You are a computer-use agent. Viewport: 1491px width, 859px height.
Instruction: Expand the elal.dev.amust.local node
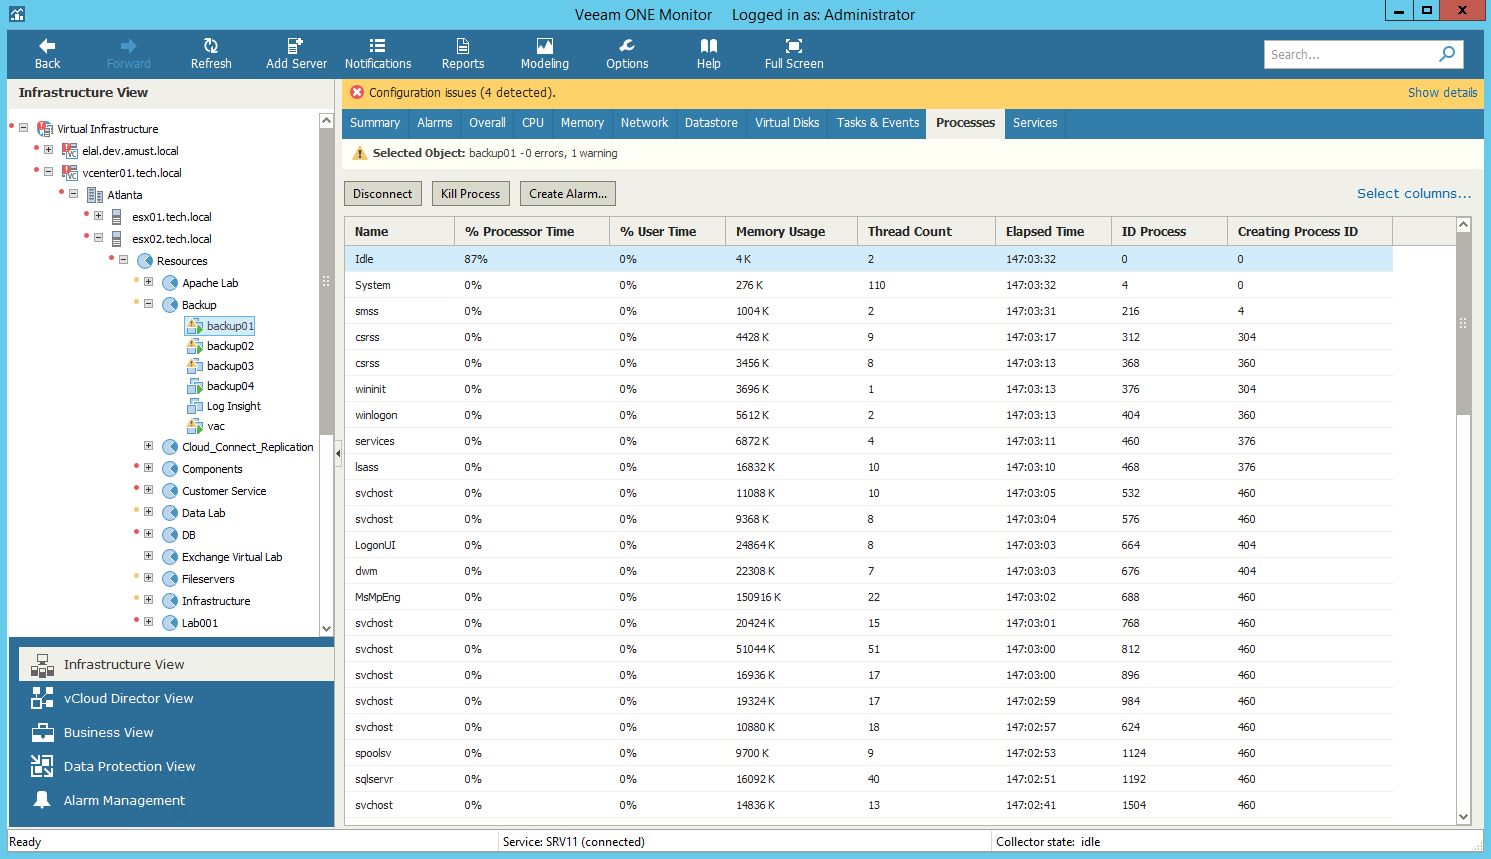pyautogui.click(x=48, y=150)
